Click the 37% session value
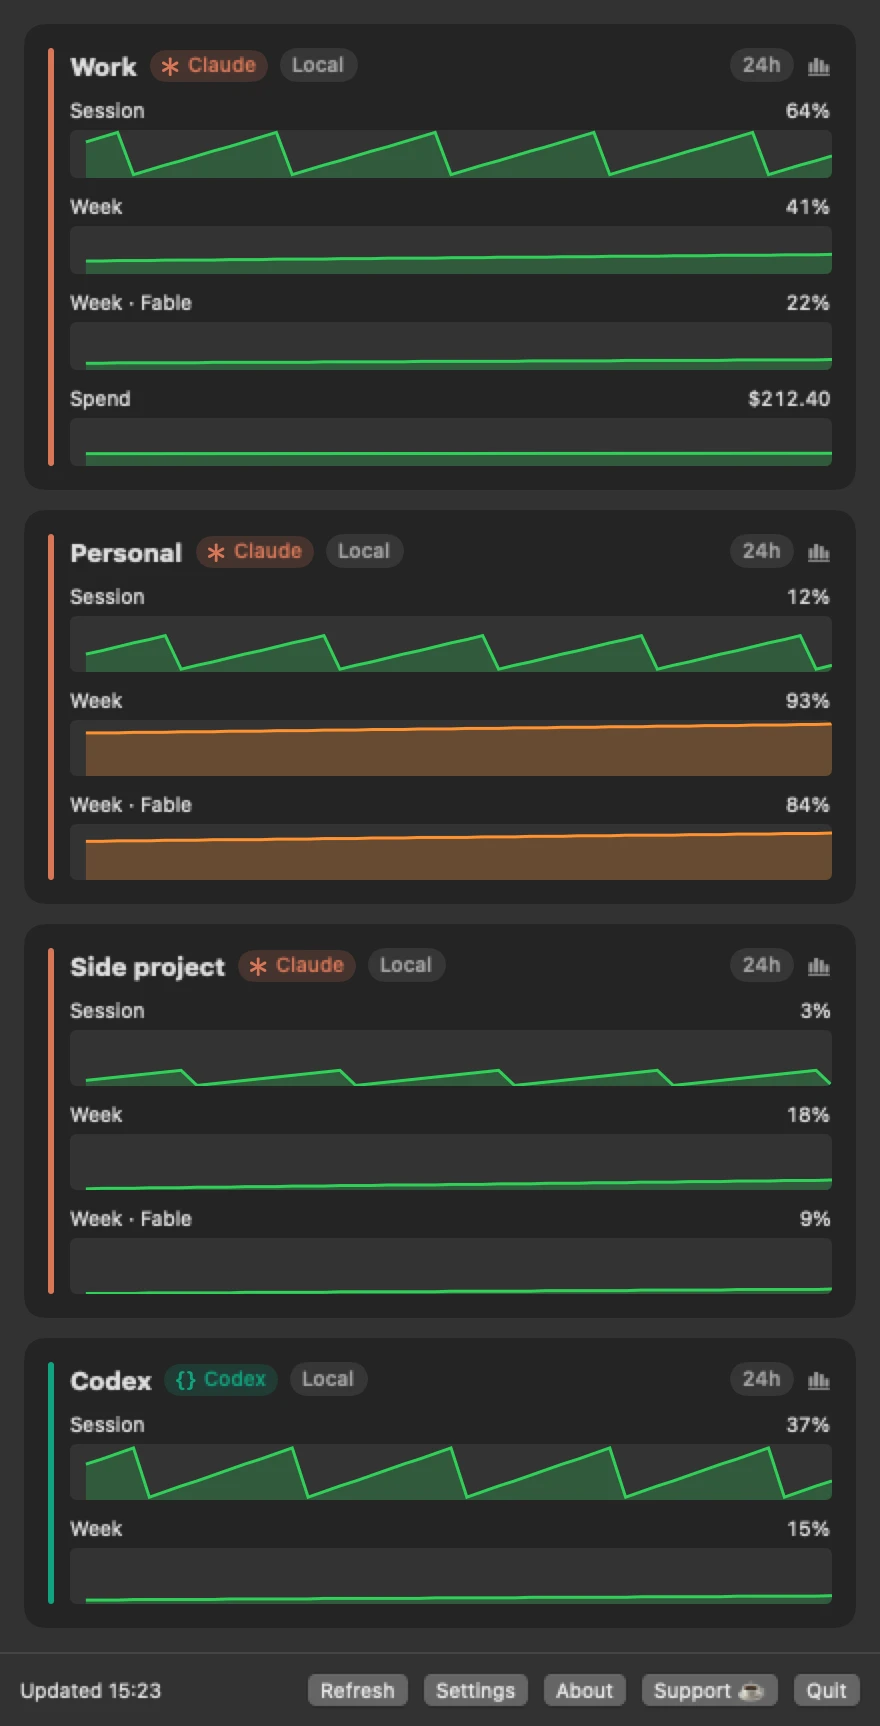This screenshot has width=880, height=1726. coord(808,1425)
